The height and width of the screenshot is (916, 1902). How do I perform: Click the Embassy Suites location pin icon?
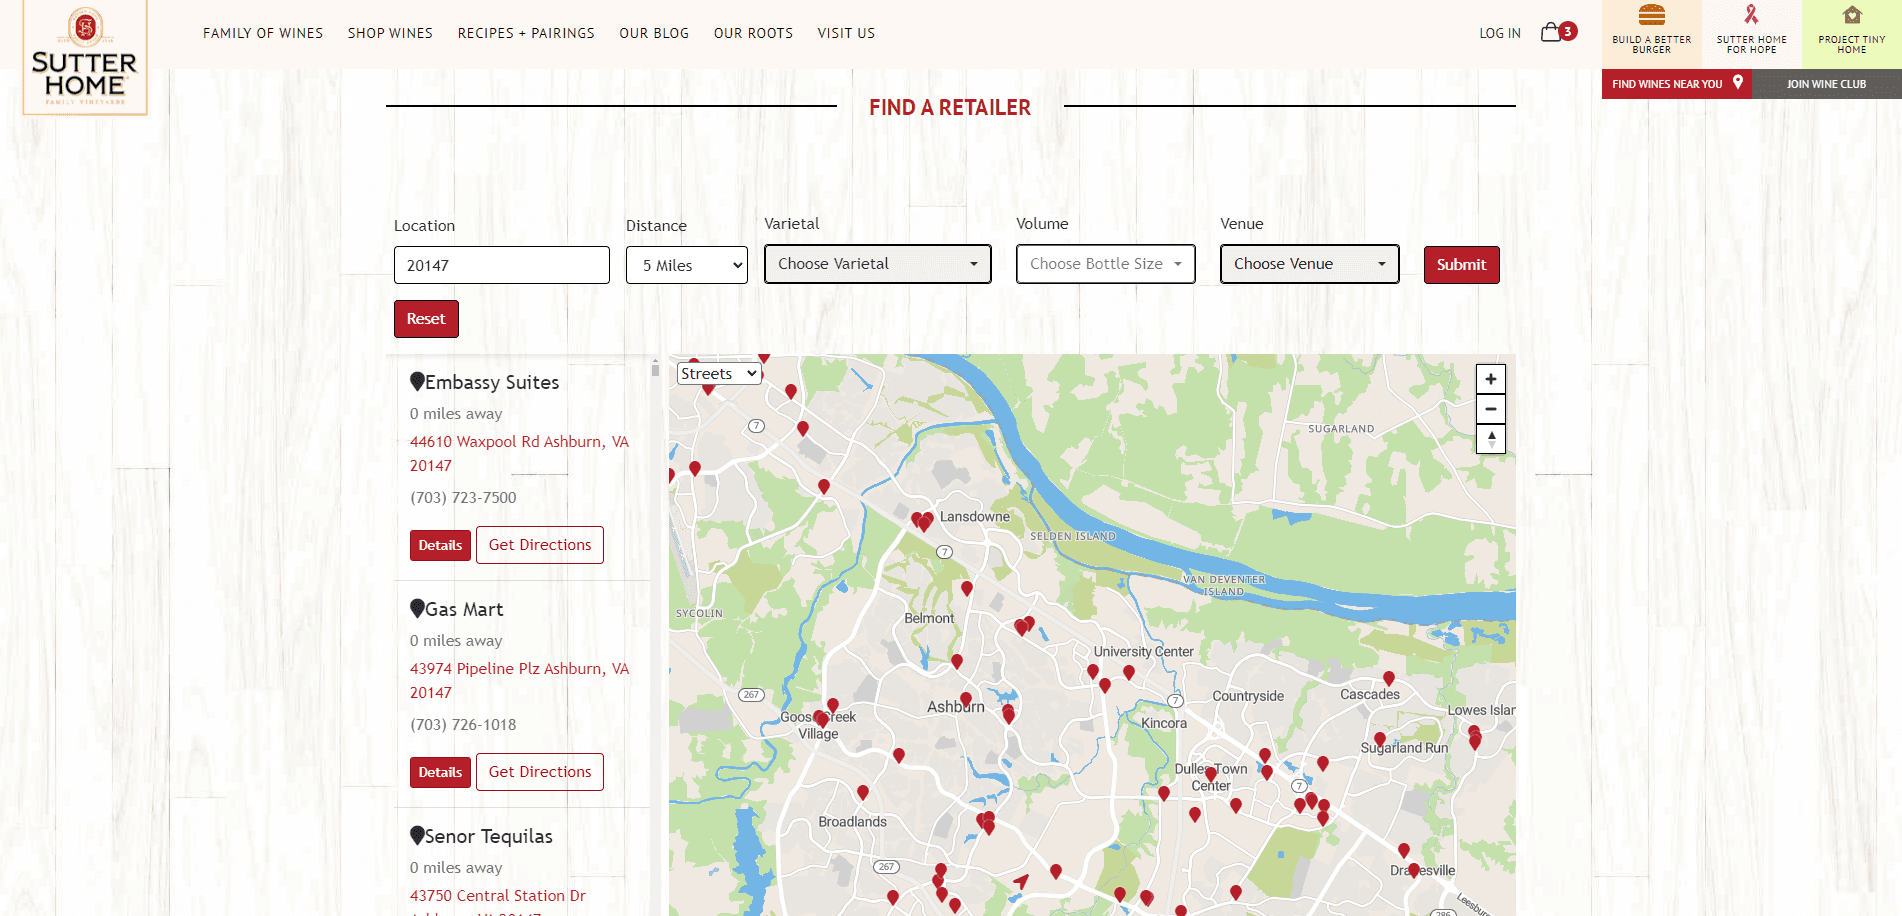(x=417, y=381)
